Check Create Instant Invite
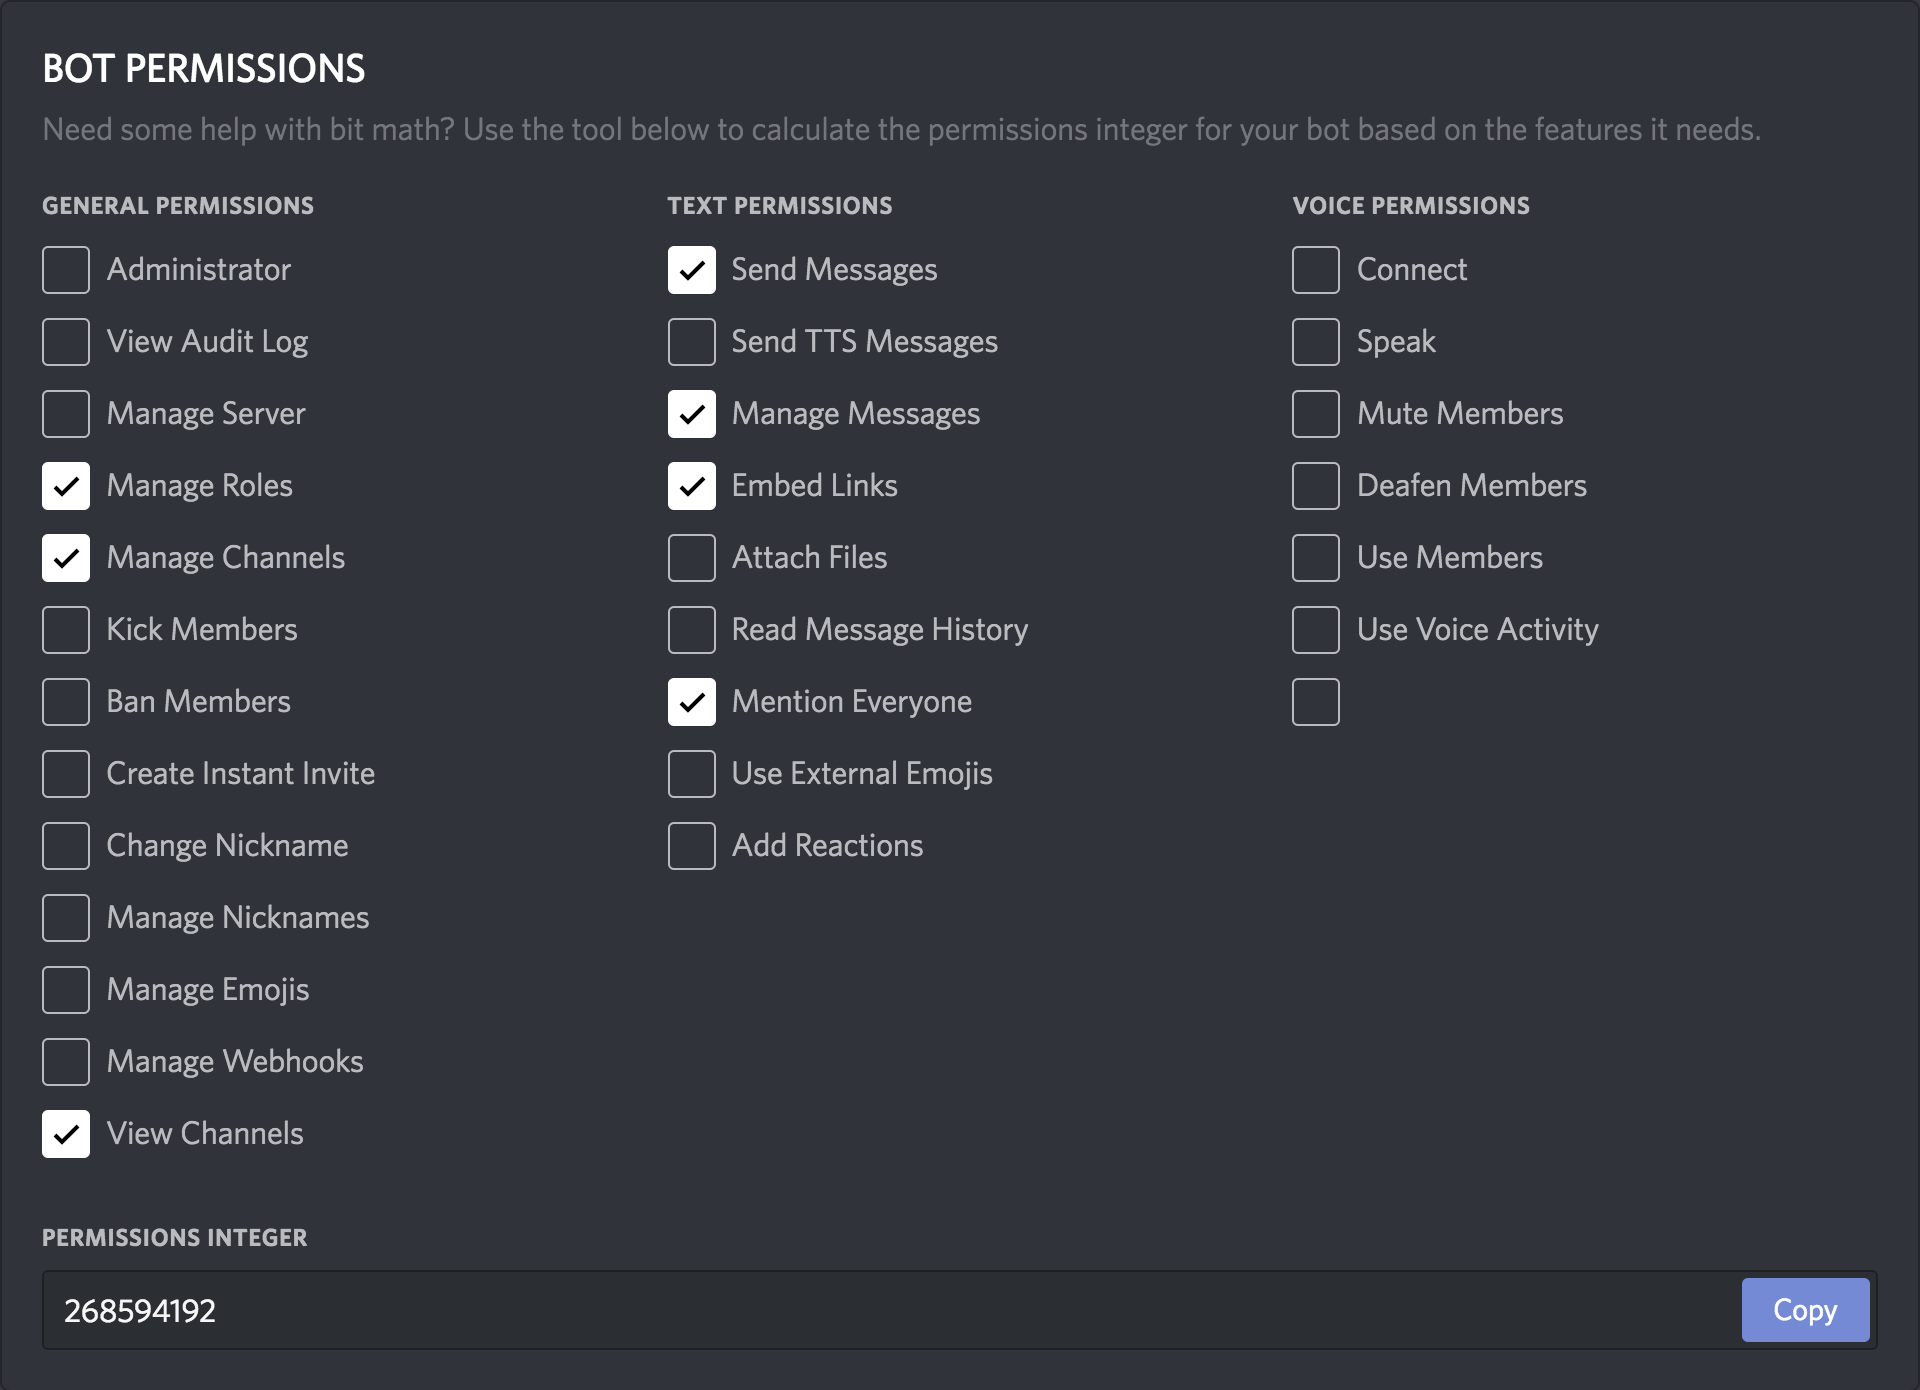The width and height of the screenshot is (1920, 1390). tap(66, 774)
